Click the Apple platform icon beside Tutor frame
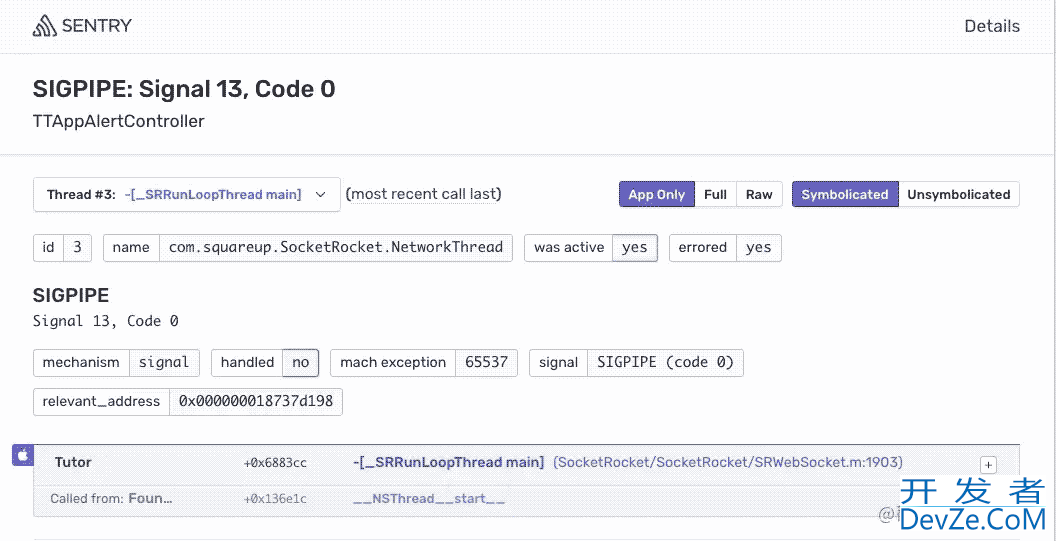This screenshot has width=1056, height=541. pos(23,455)
